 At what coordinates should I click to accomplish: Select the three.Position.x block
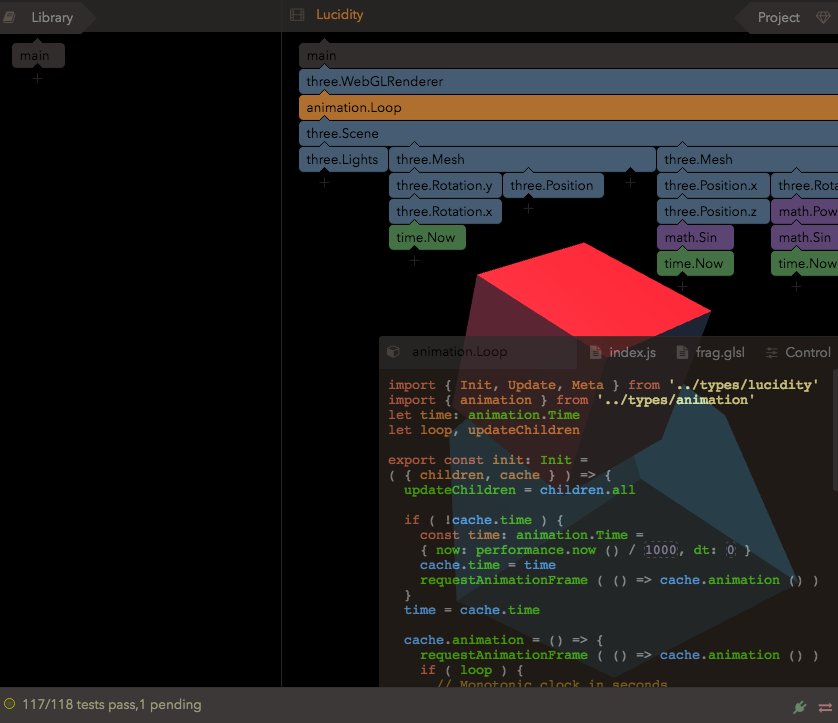pos(713,185)
